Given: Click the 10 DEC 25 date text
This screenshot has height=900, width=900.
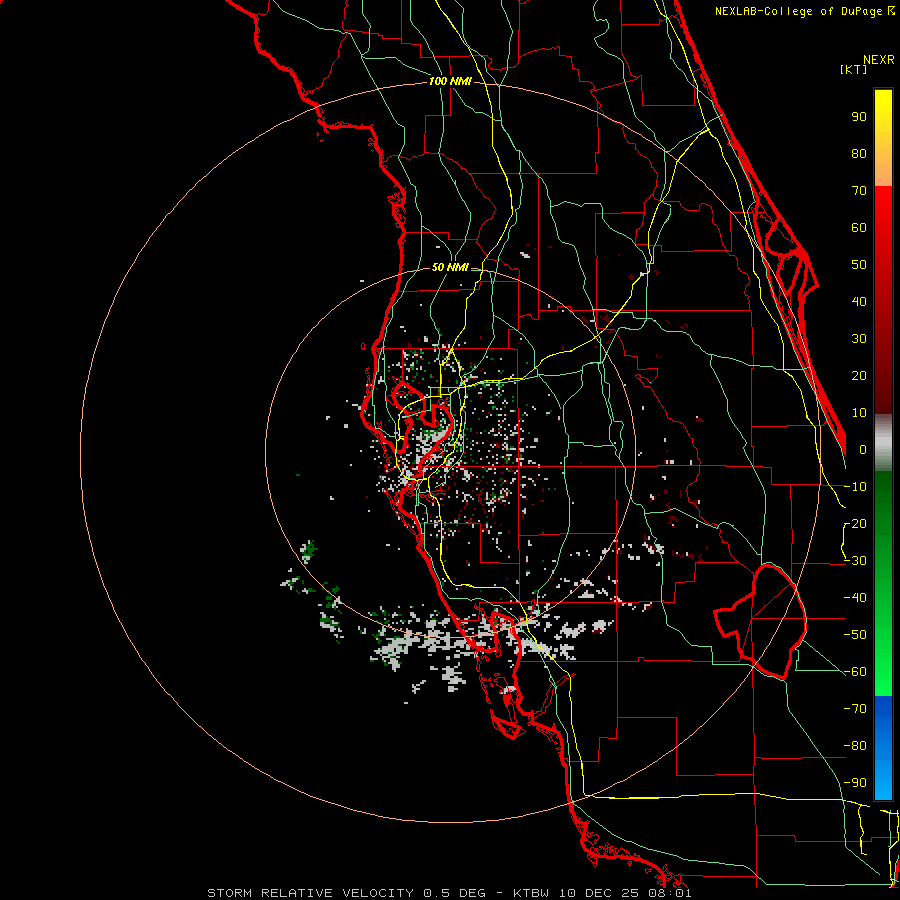Looking at the screenshot, I should pyautogui.click(x=601, y=893).
